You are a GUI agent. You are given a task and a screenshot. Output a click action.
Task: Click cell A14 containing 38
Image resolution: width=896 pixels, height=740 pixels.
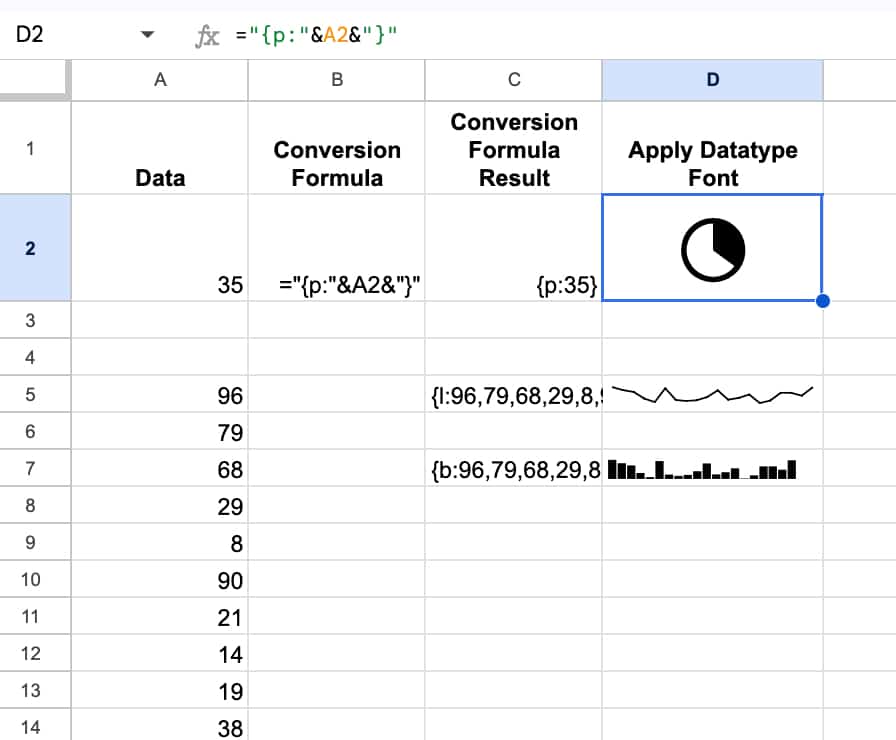pyautogui.click(x=160, y=727)
